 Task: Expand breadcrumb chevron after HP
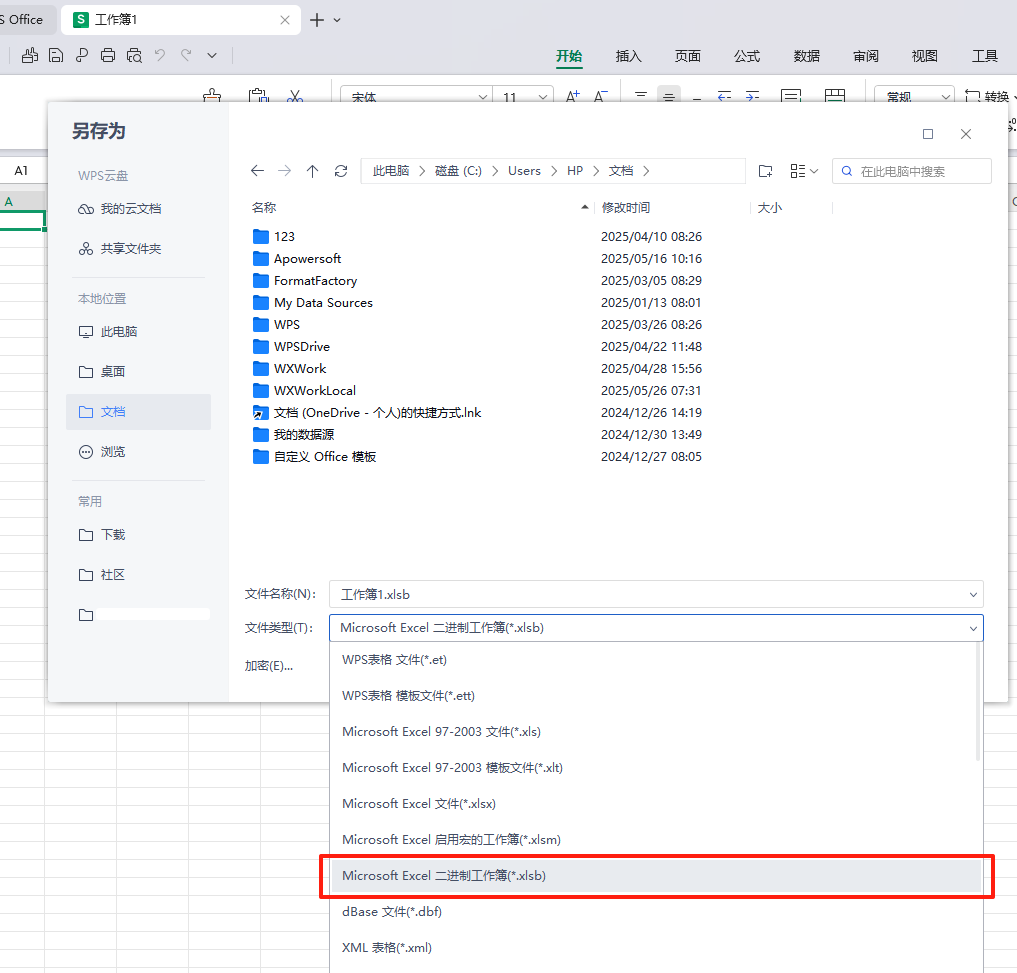(x=595, y=171)
